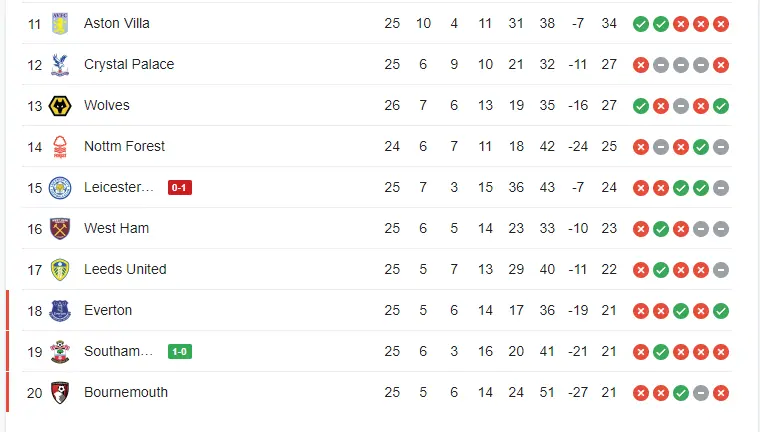This screenshot has height=432, width=760.
Task: Click Leeds United's last grey draw icon
Action: coord(721,269)
